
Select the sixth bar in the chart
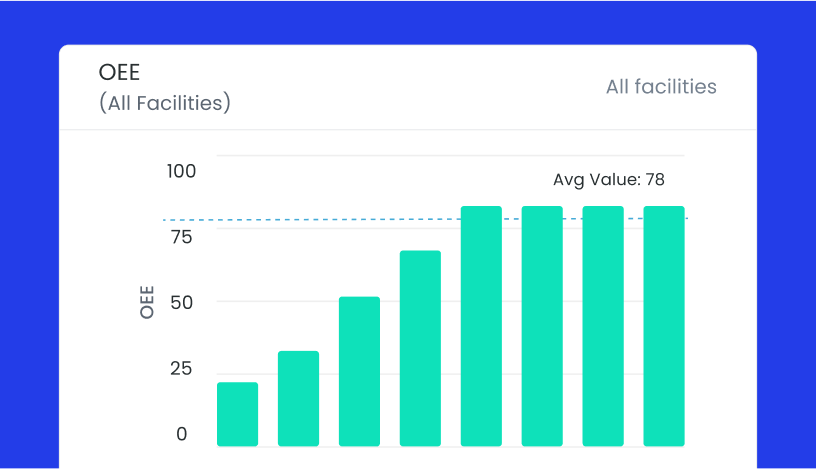point(542,326)
